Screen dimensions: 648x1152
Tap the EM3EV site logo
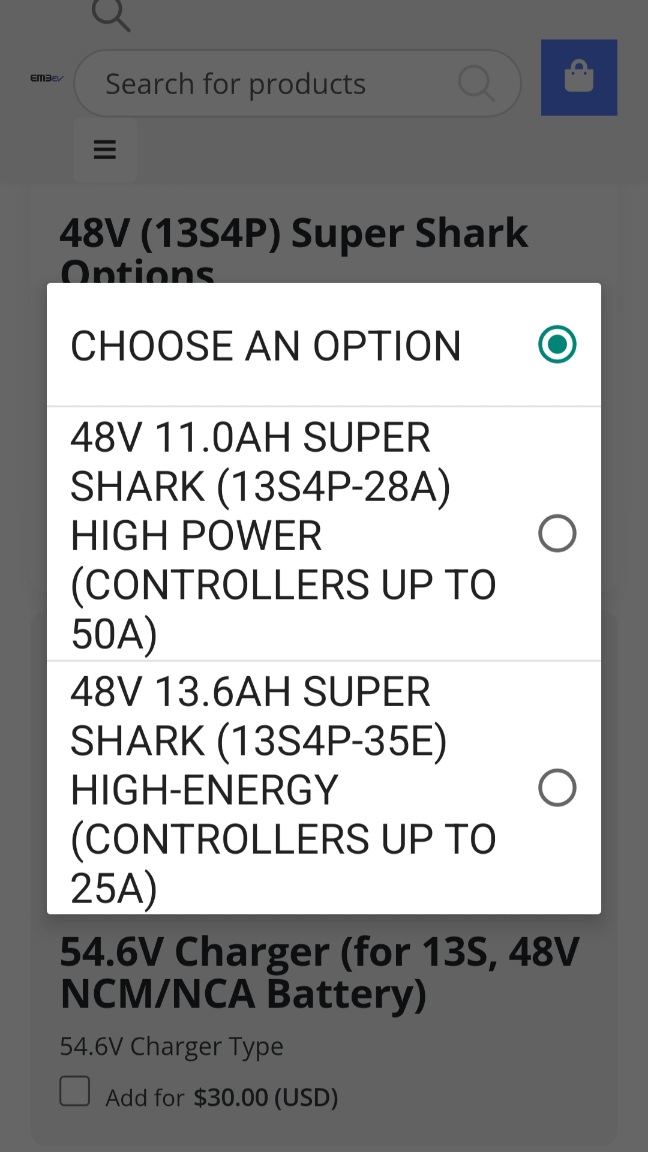tap(46, 78)
